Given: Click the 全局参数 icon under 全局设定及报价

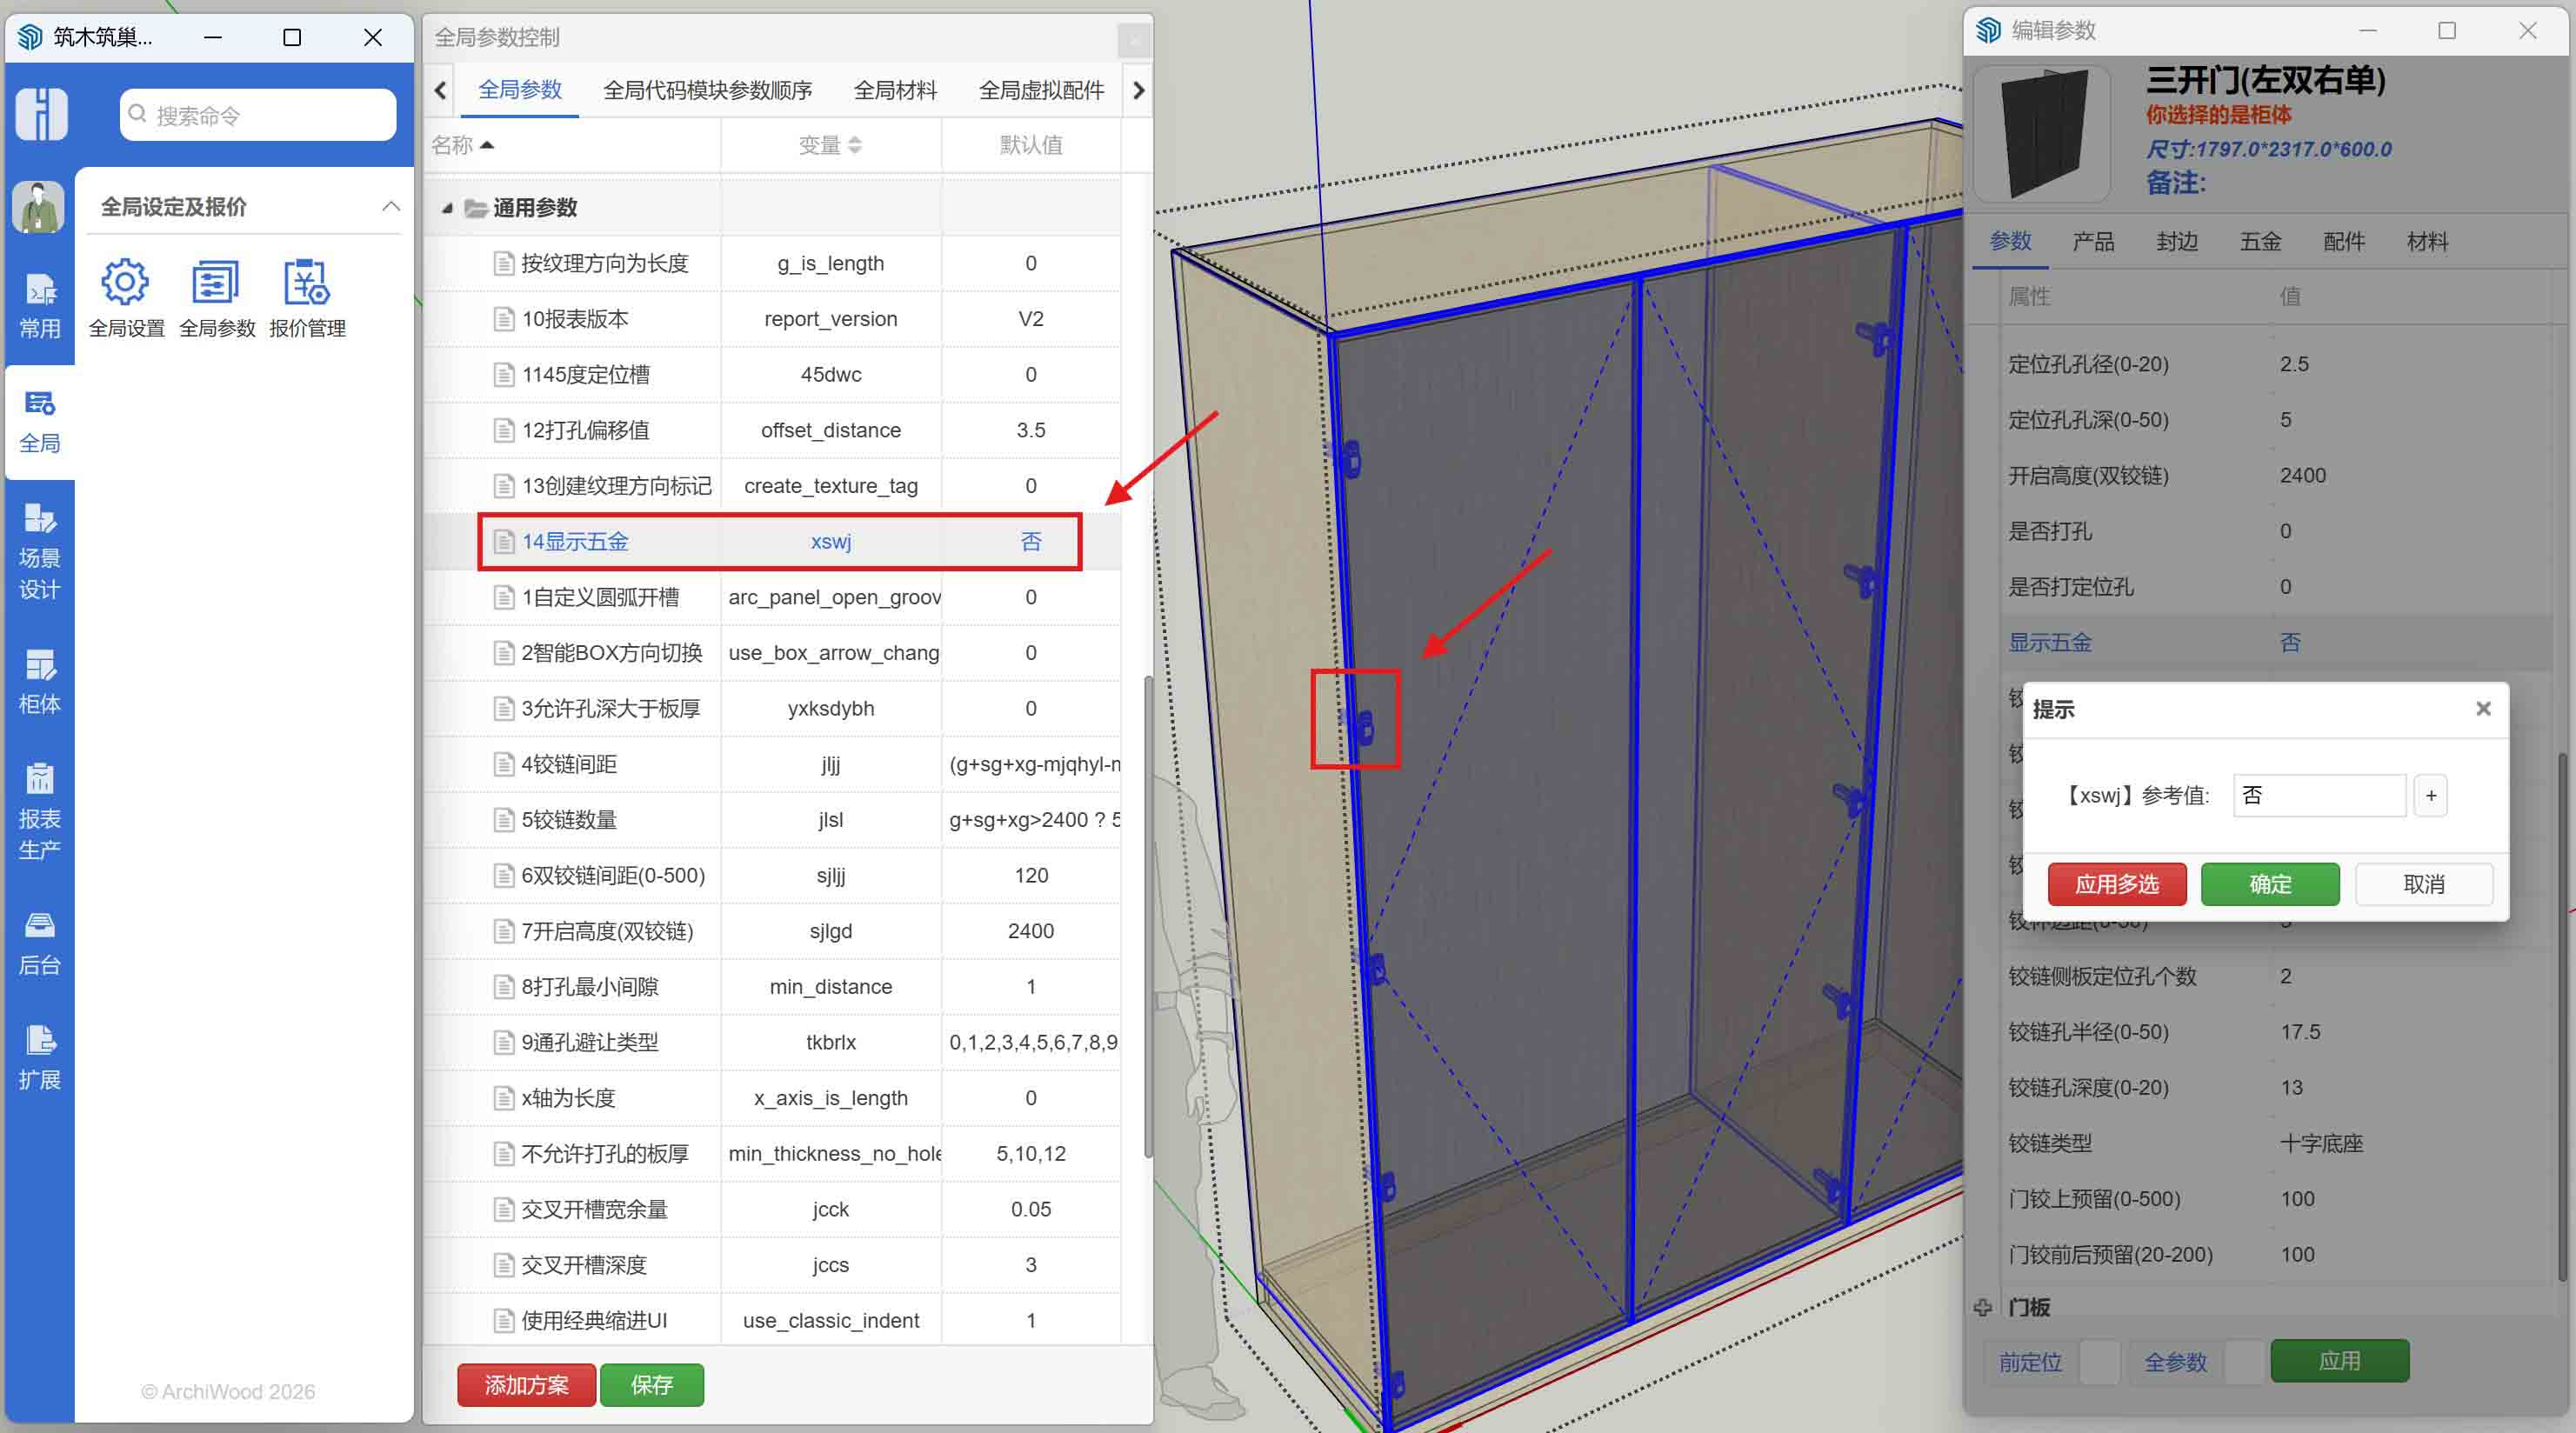Looking at the screenshot, I should [x=215, y=283].
